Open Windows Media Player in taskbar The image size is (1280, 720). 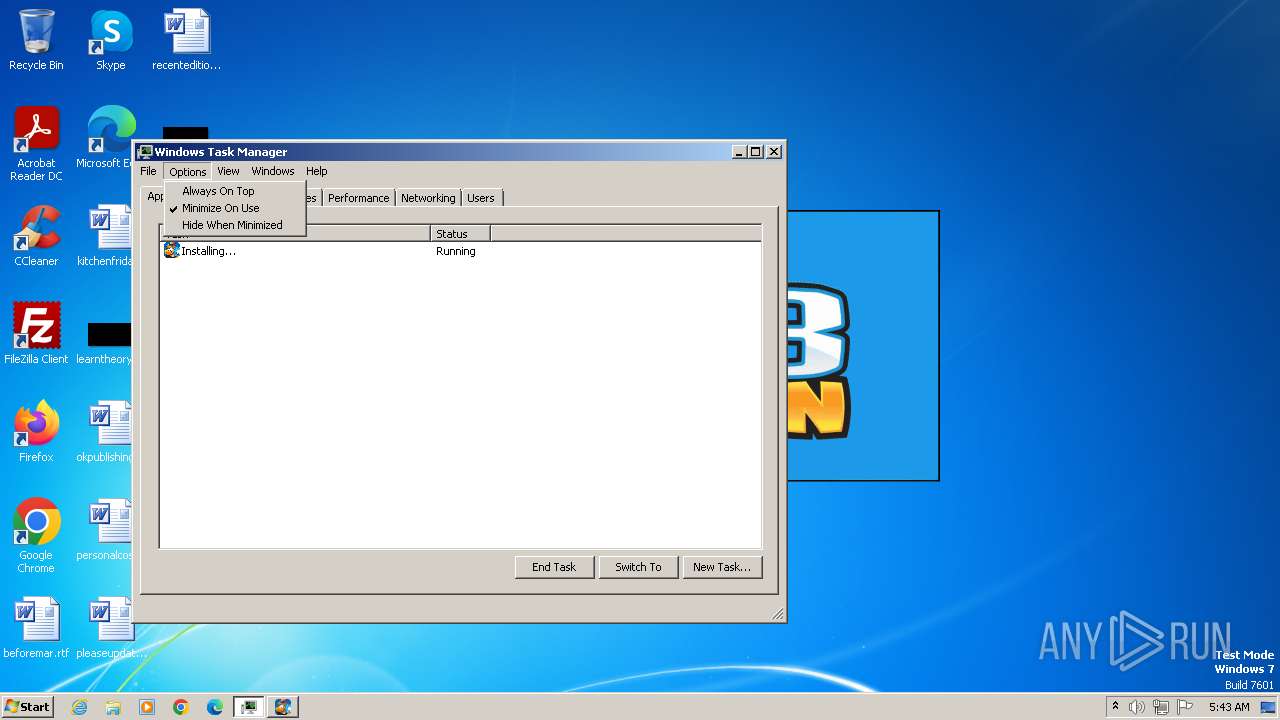pyautogui.click(x=147, y=707)
